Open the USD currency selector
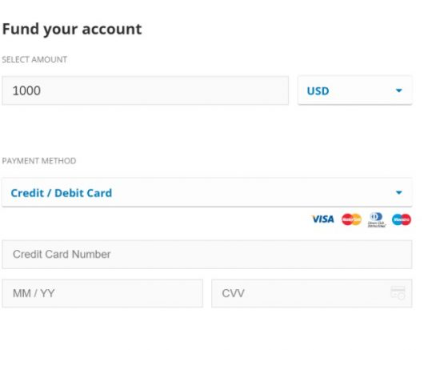 point(355,90)
